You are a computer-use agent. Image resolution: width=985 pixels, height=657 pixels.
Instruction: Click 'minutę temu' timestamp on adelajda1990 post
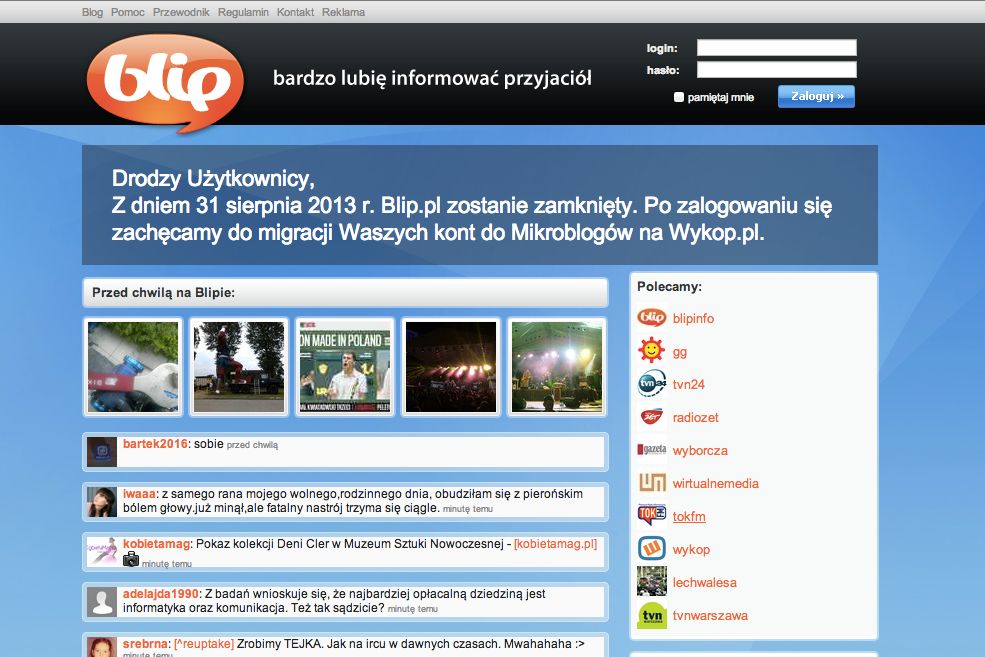413,609
